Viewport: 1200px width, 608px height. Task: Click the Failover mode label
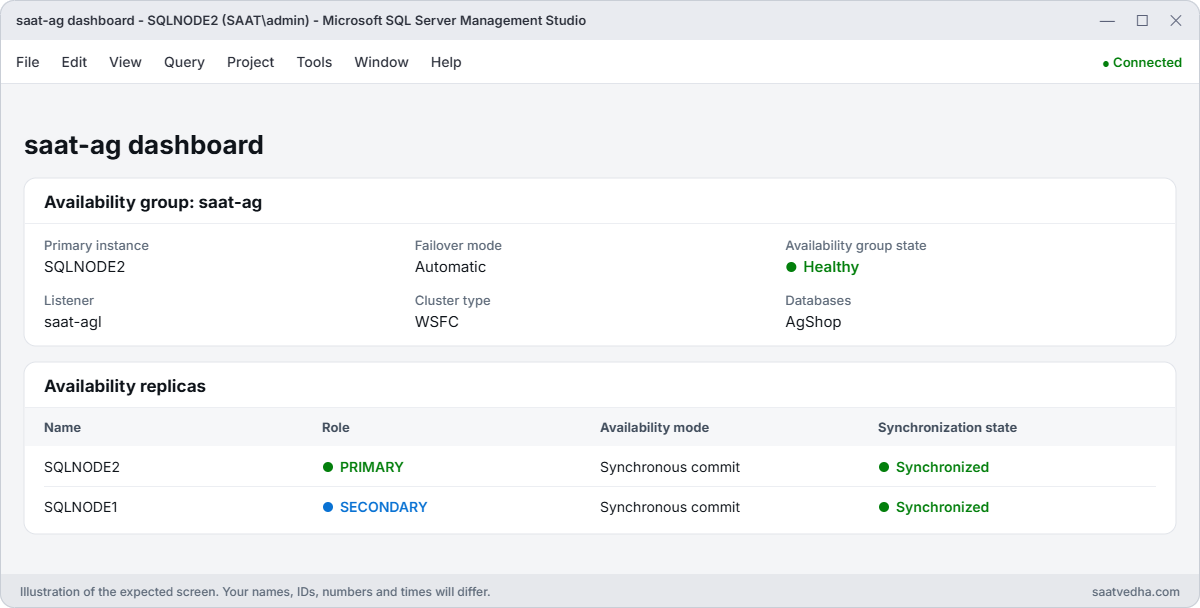458,245
